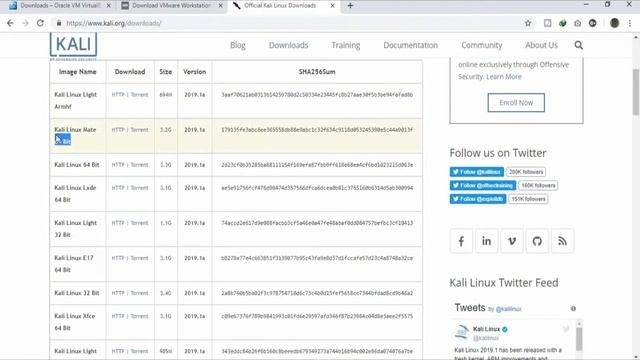Download Kali Linux 64 Bit via HTTP

118,165
